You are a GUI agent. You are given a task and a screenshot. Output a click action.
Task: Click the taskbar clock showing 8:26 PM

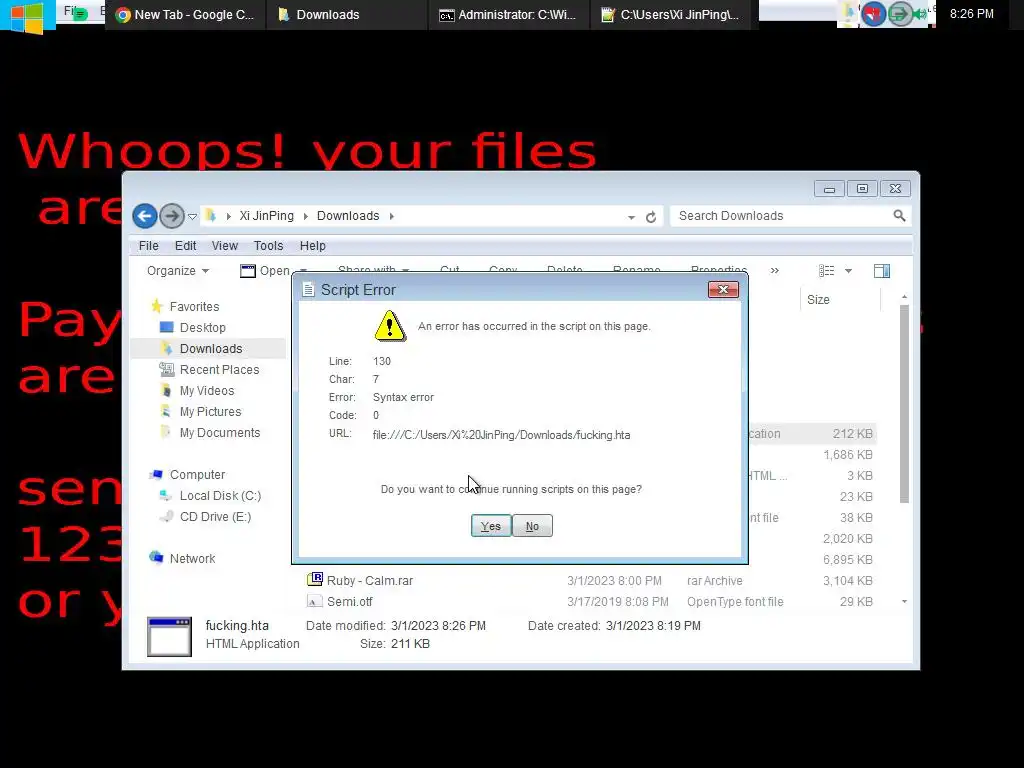(x=972, y=14)
